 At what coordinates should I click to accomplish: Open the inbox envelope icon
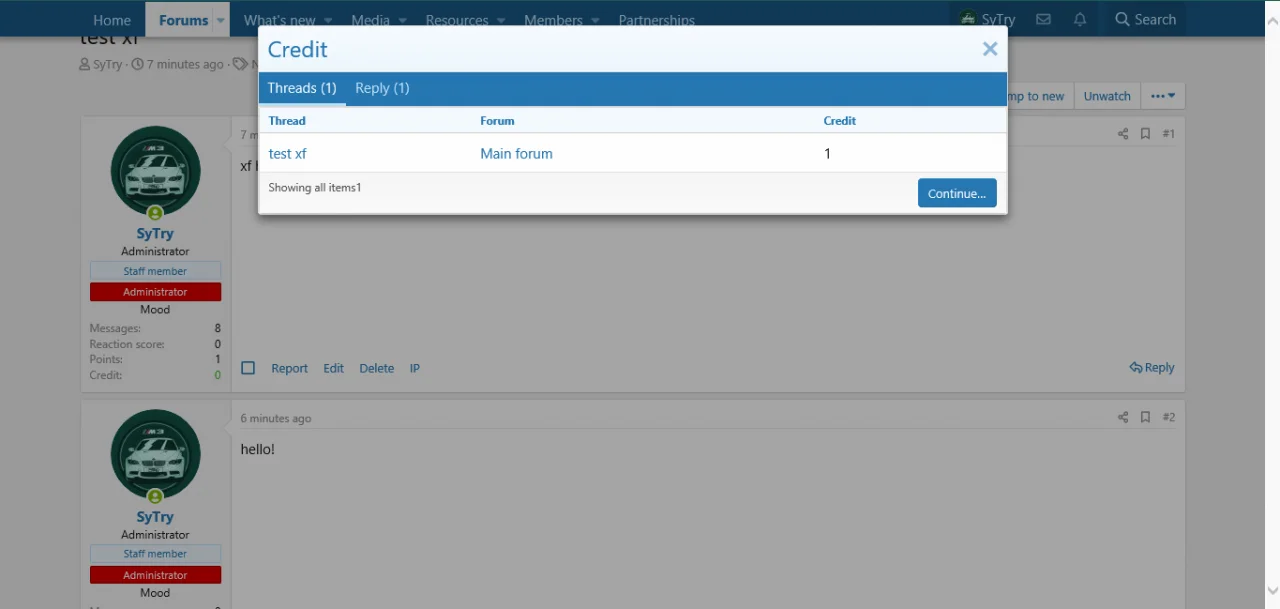tap(1043, 19)
